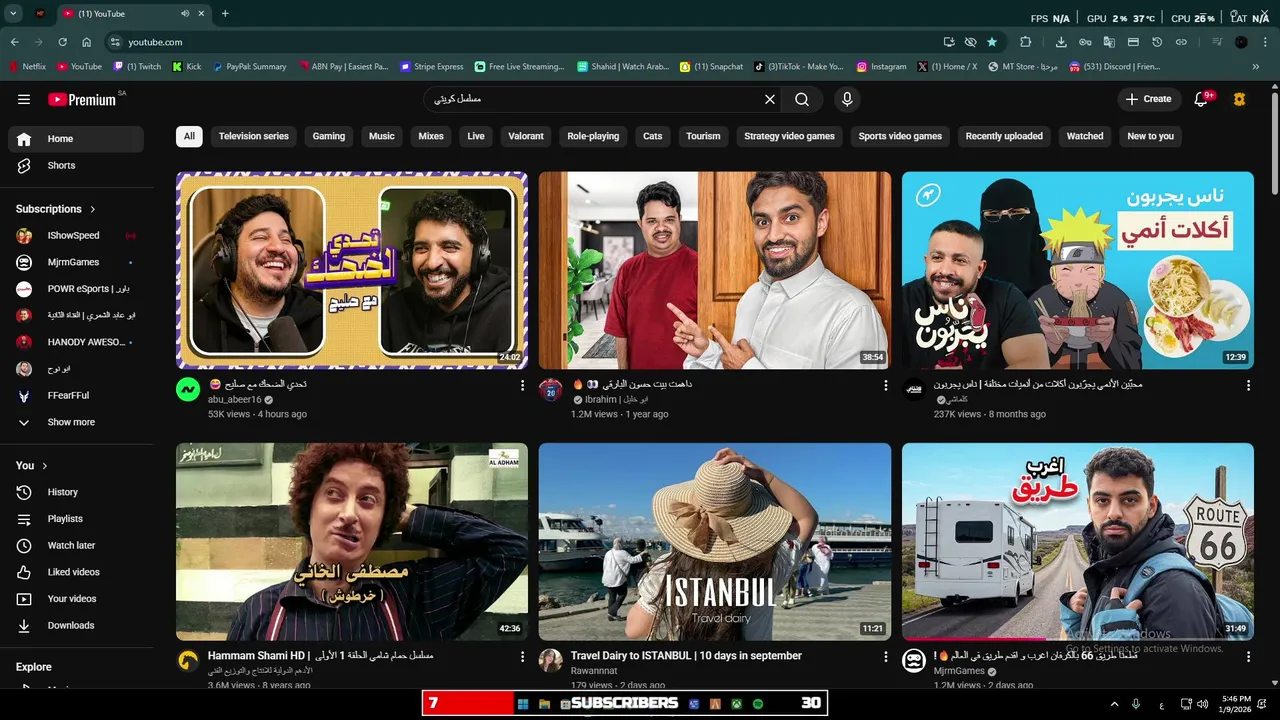Bookmark page with the star icon

tap(992, 42)
